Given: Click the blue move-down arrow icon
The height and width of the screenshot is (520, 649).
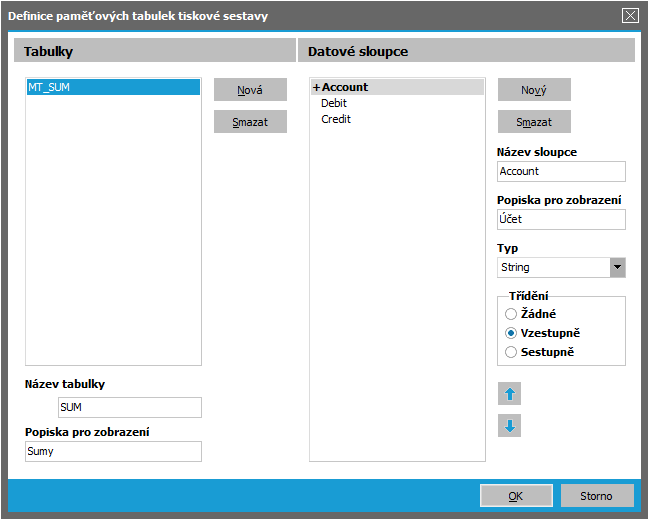Looking at the screenshot, I should tap(510, 426).
